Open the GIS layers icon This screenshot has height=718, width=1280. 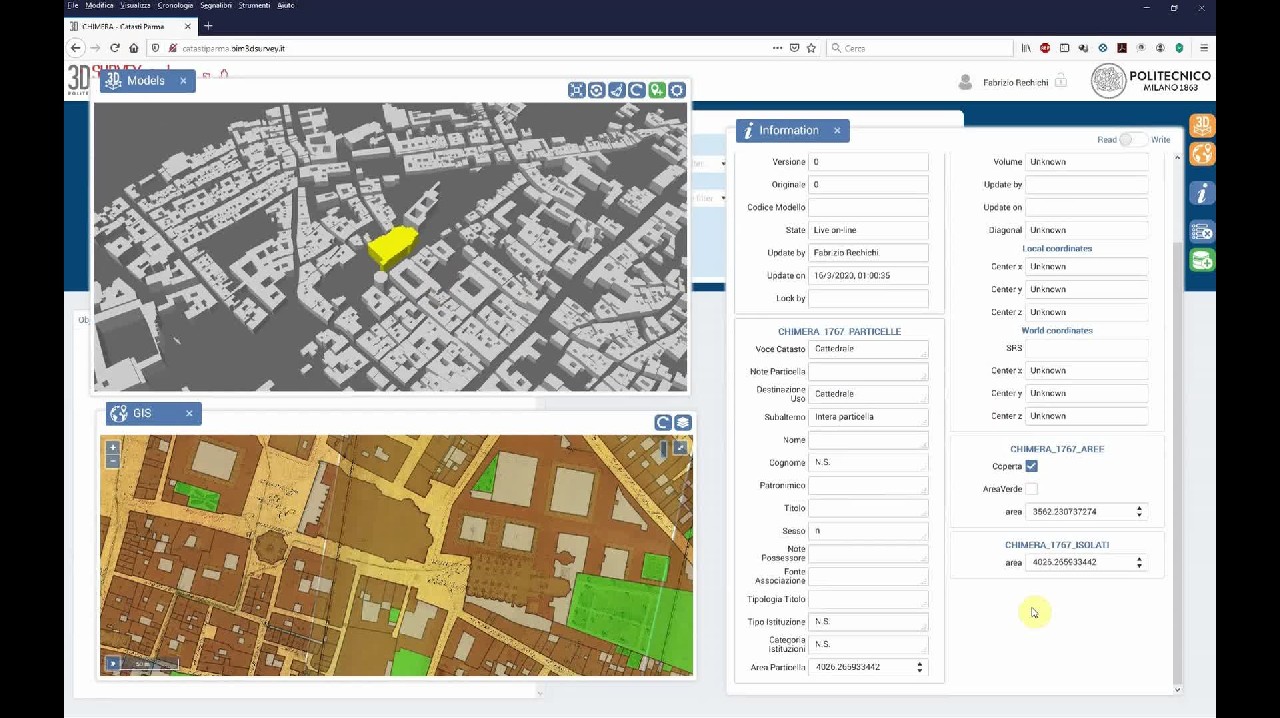coord(683,423)
